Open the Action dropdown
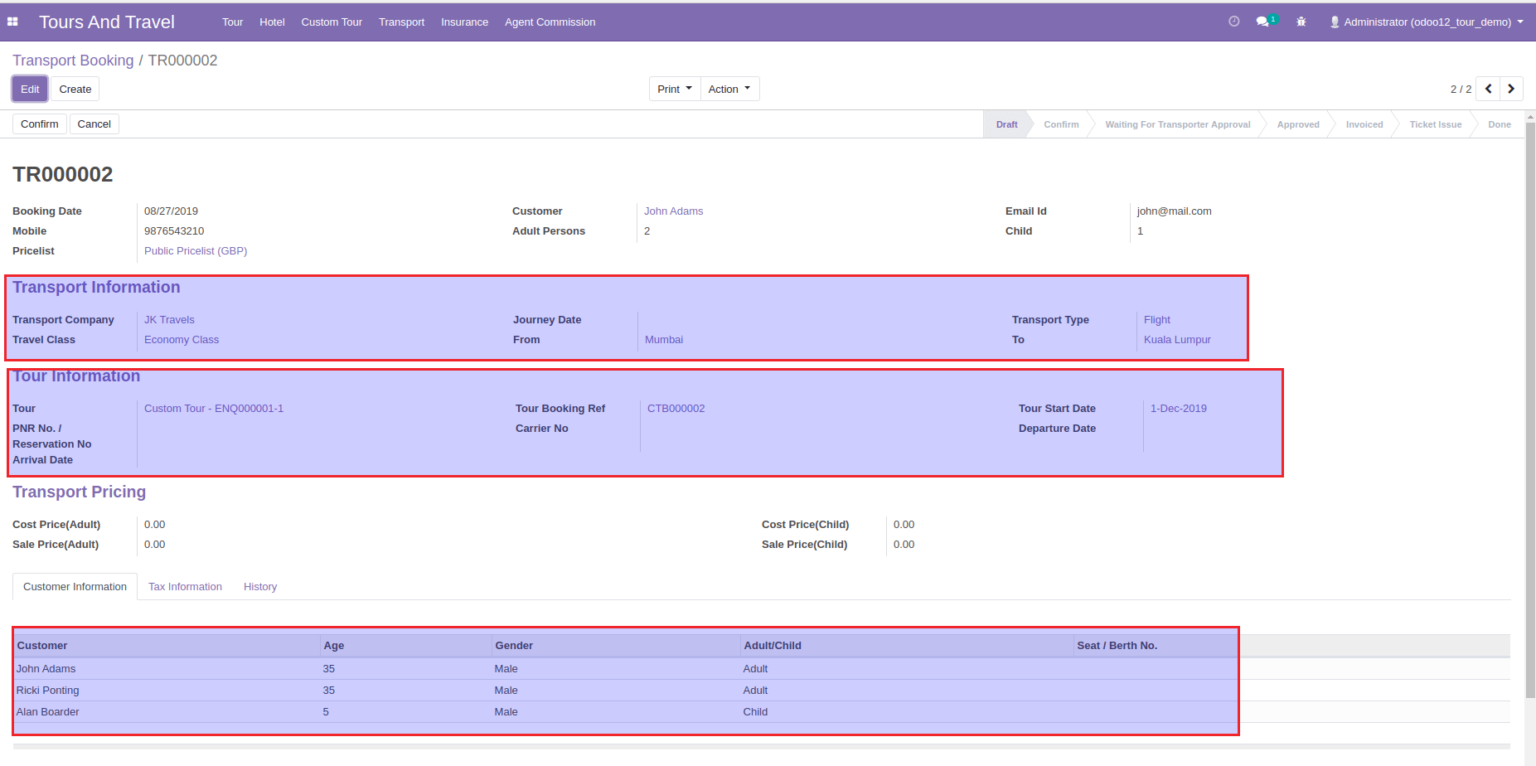 click(x=729, y=88)
